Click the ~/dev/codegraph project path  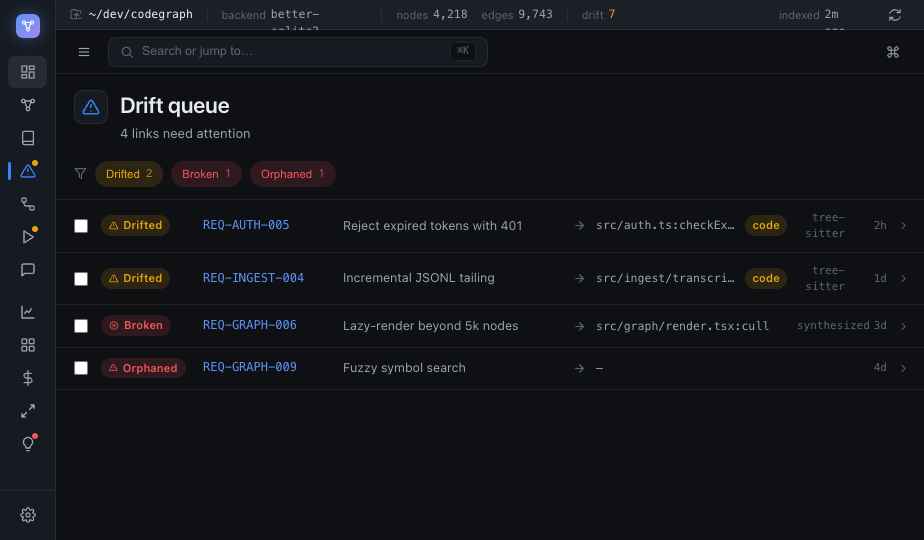click(140, 14)
